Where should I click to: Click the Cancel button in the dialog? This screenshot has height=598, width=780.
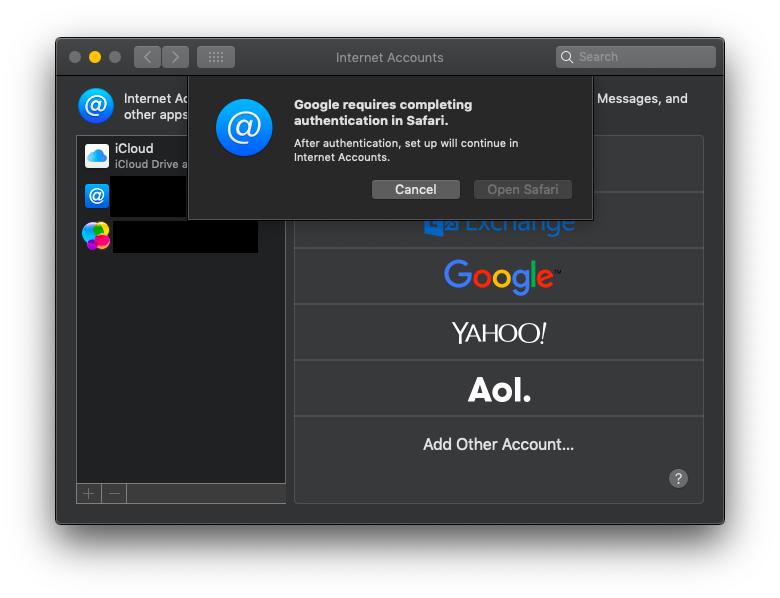point(415,190)
